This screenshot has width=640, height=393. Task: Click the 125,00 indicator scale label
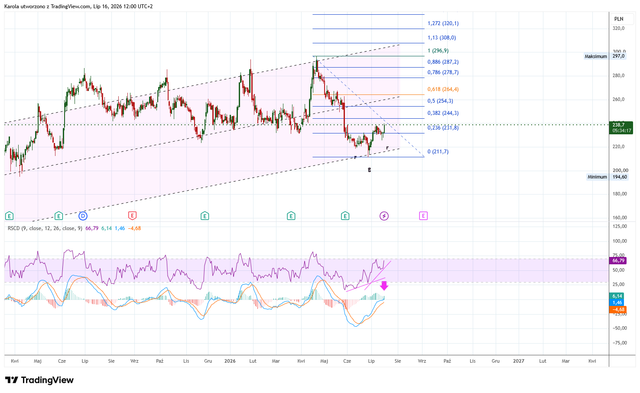pyautogui.click(x=620, y=226)
